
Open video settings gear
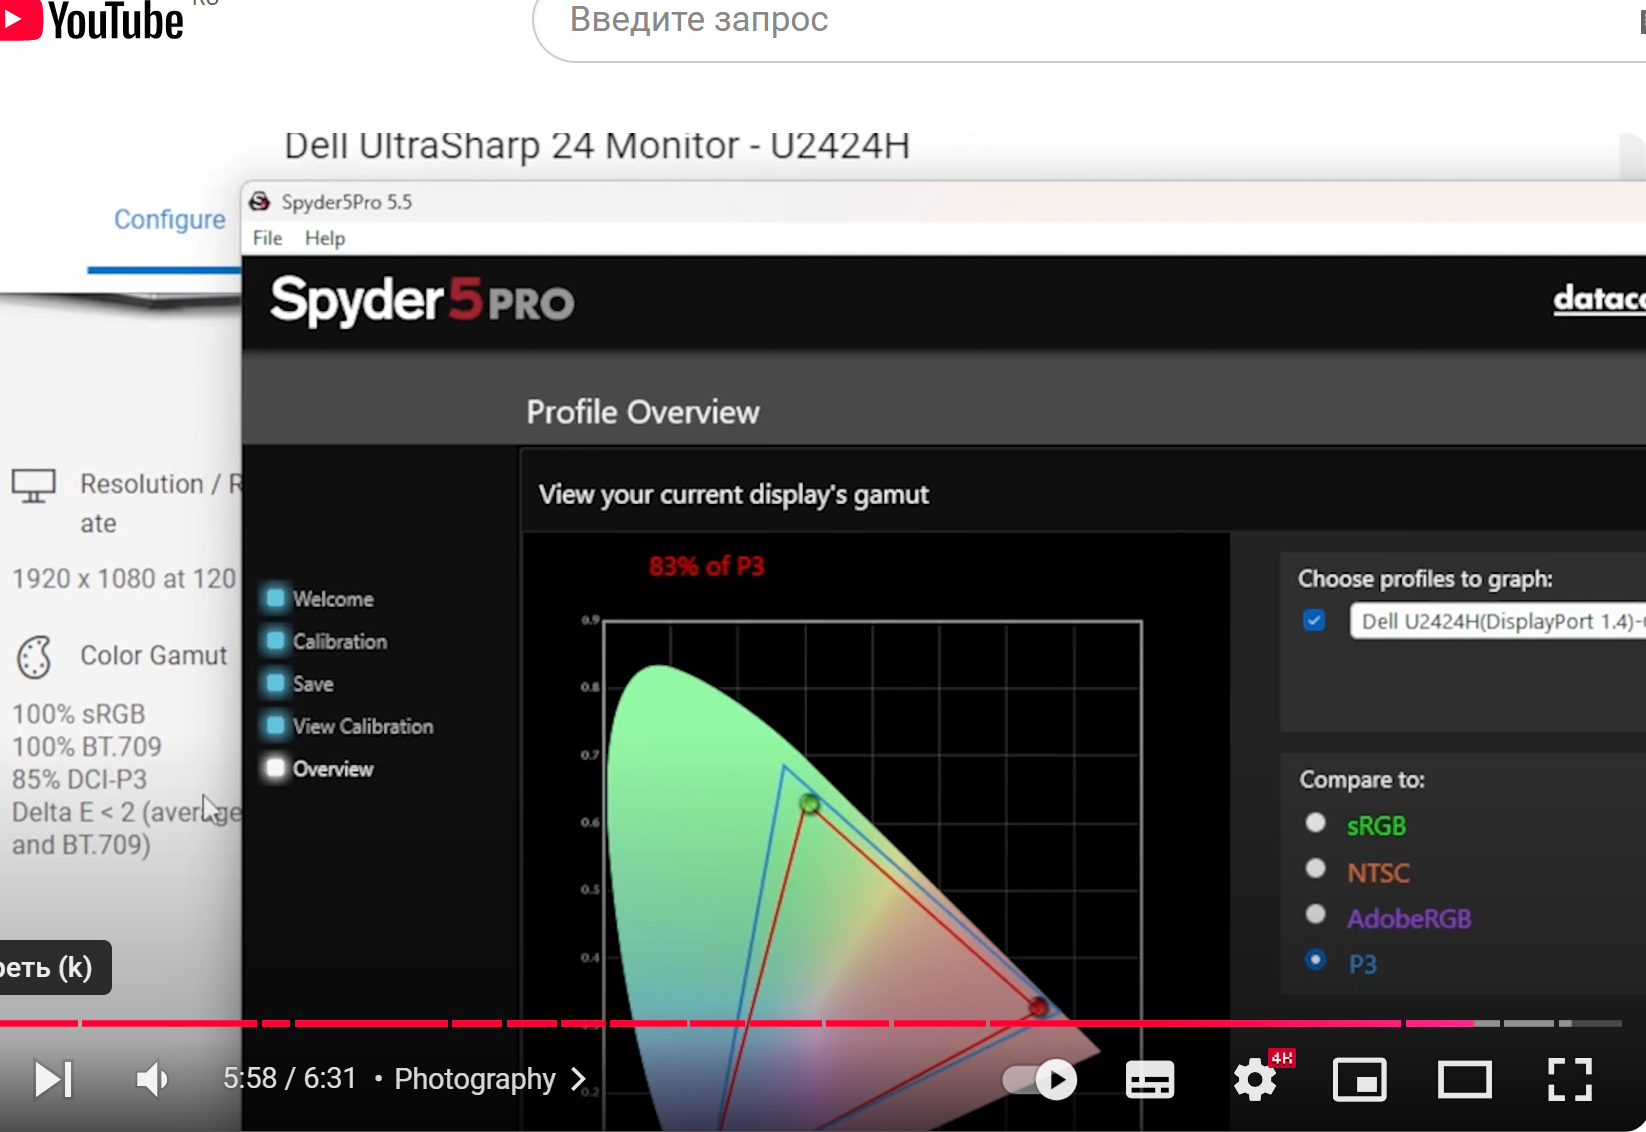point(1255,1079)
